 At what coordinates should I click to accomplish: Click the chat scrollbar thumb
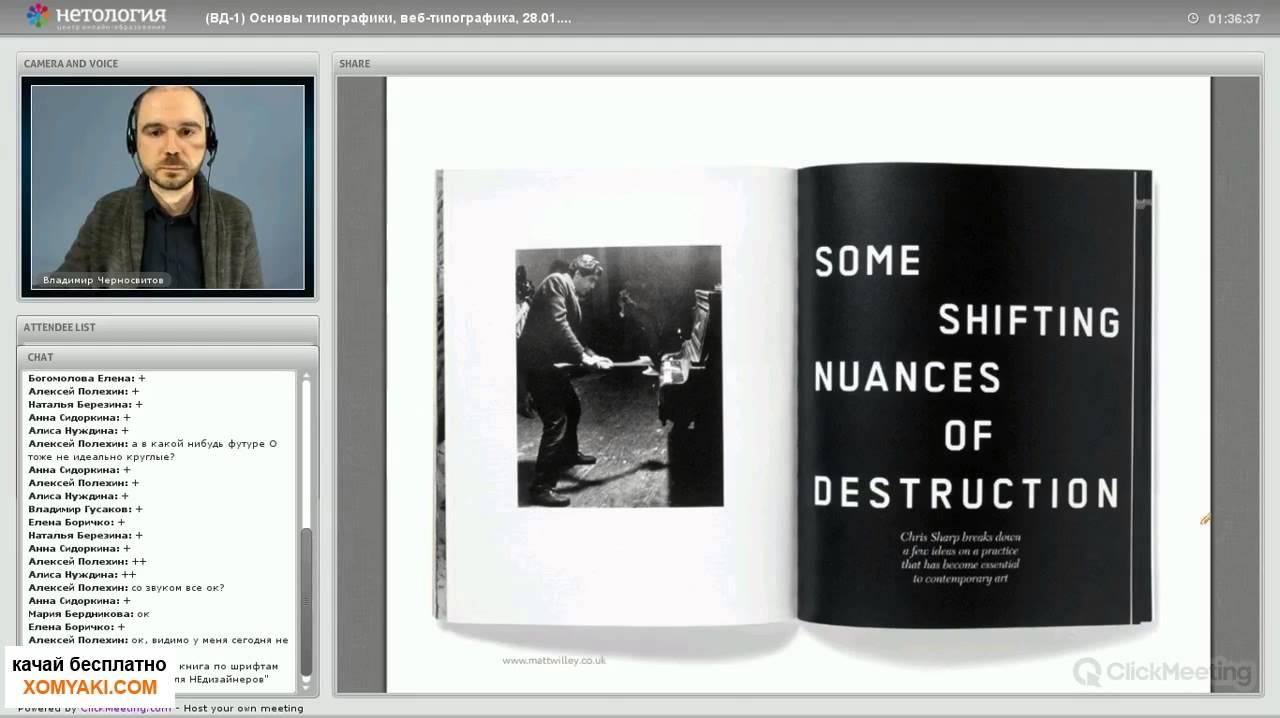[x=306, y=600]
